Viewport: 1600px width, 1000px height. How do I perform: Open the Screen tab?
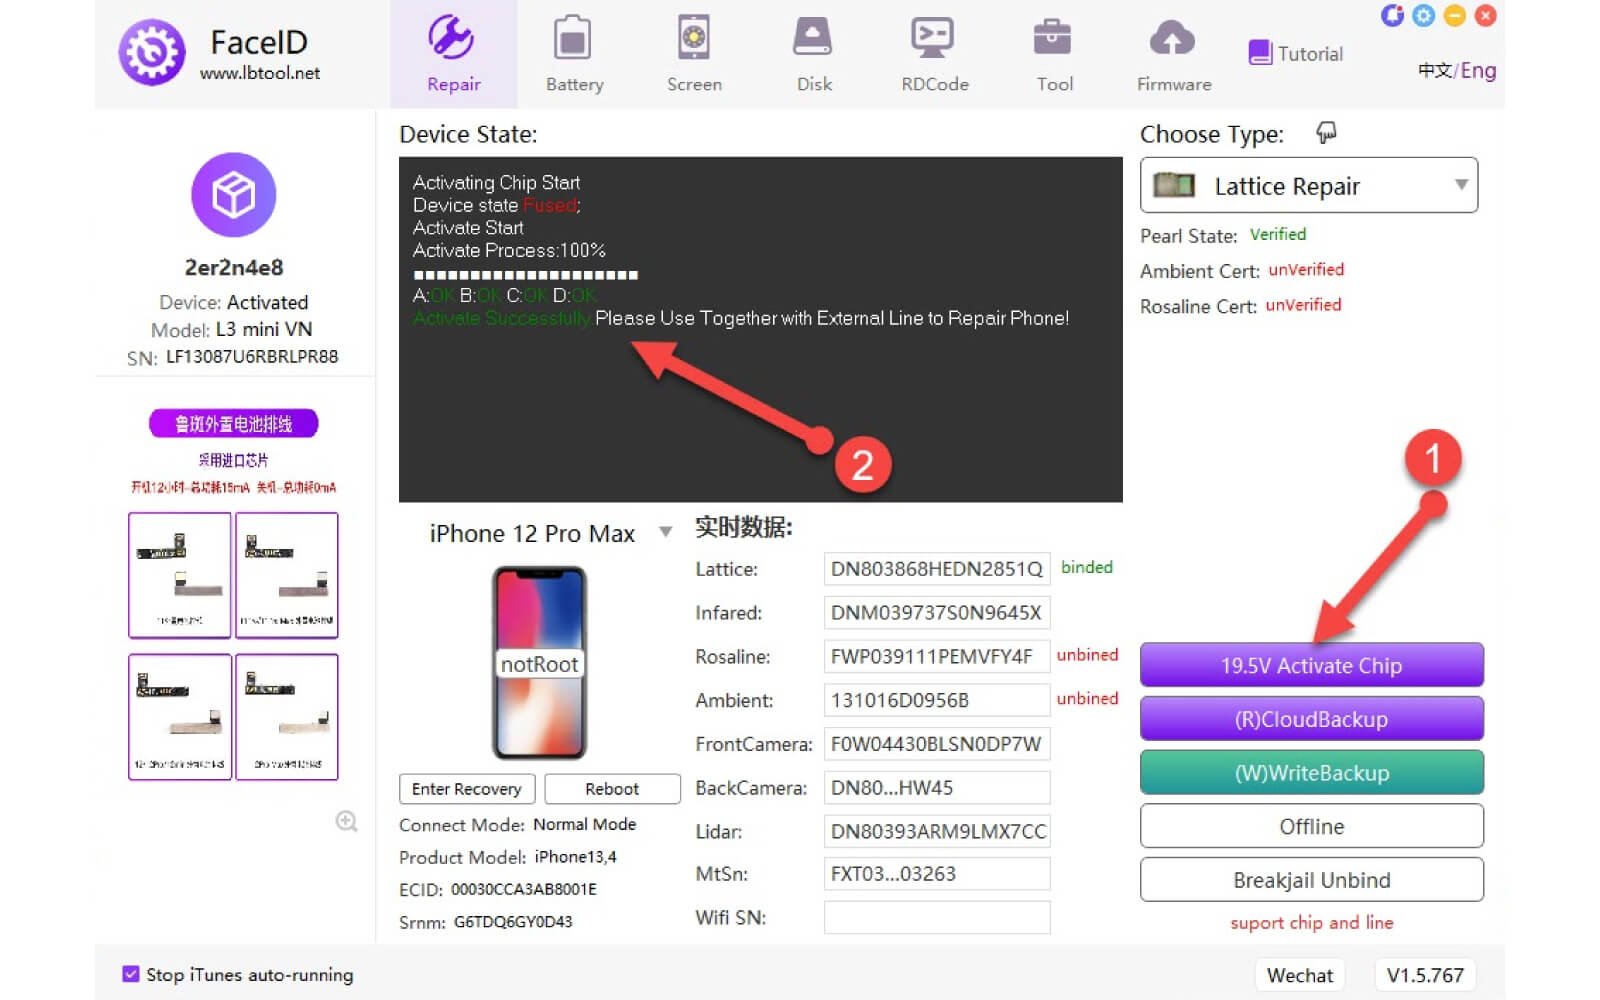(x=694, y=54)
